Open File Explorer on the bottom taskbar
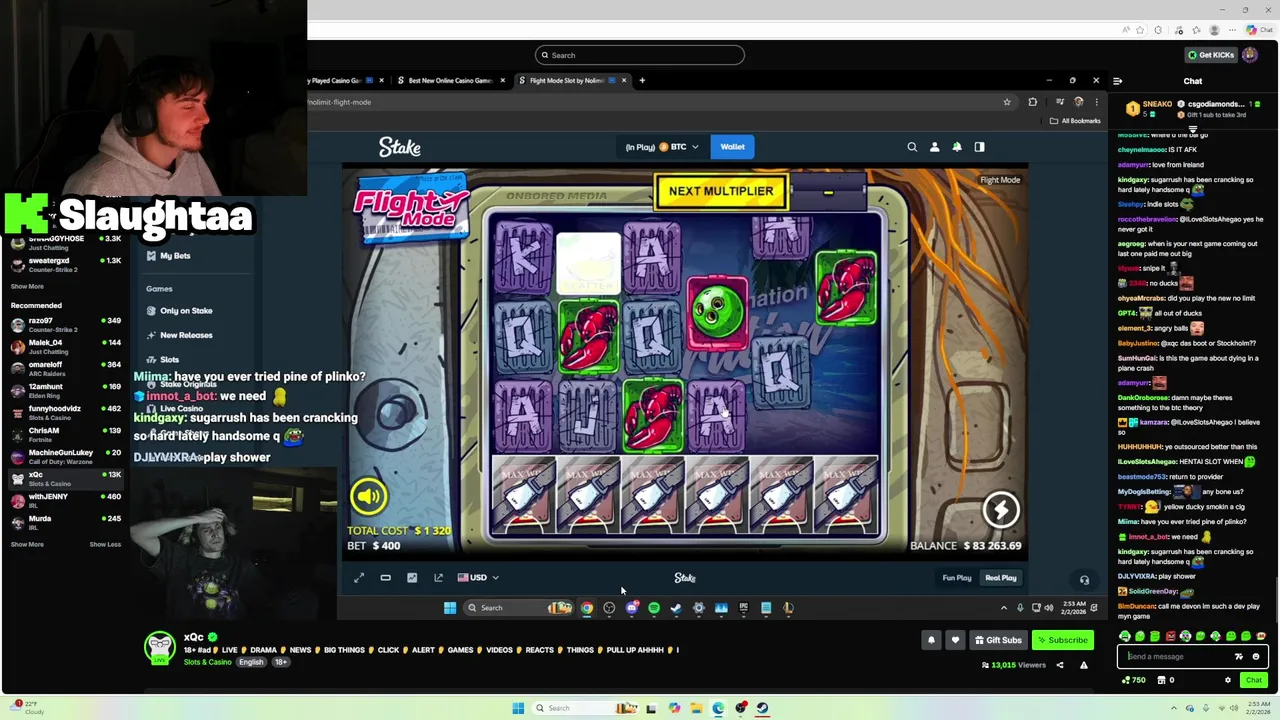Screen dimensions: 1280x720 pos(696,708)
